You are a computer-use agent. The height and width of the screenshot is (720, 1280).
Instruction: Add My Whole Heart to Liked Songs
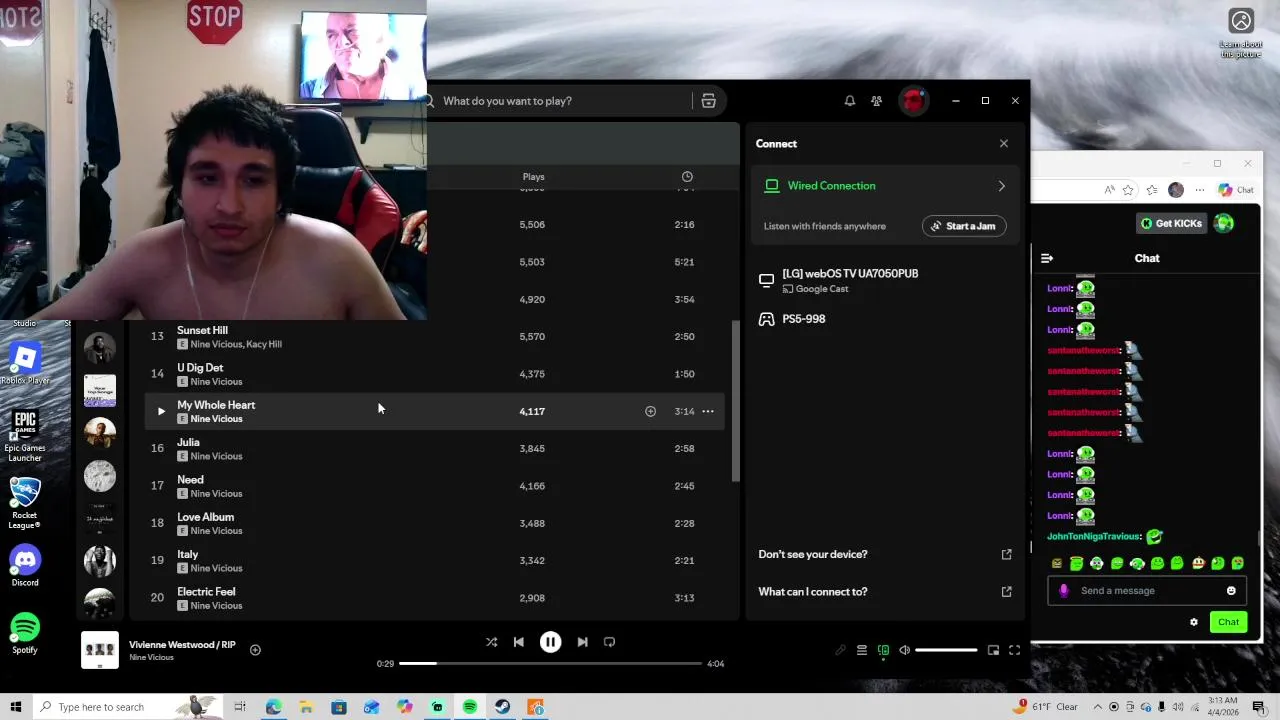pos(650,411)
